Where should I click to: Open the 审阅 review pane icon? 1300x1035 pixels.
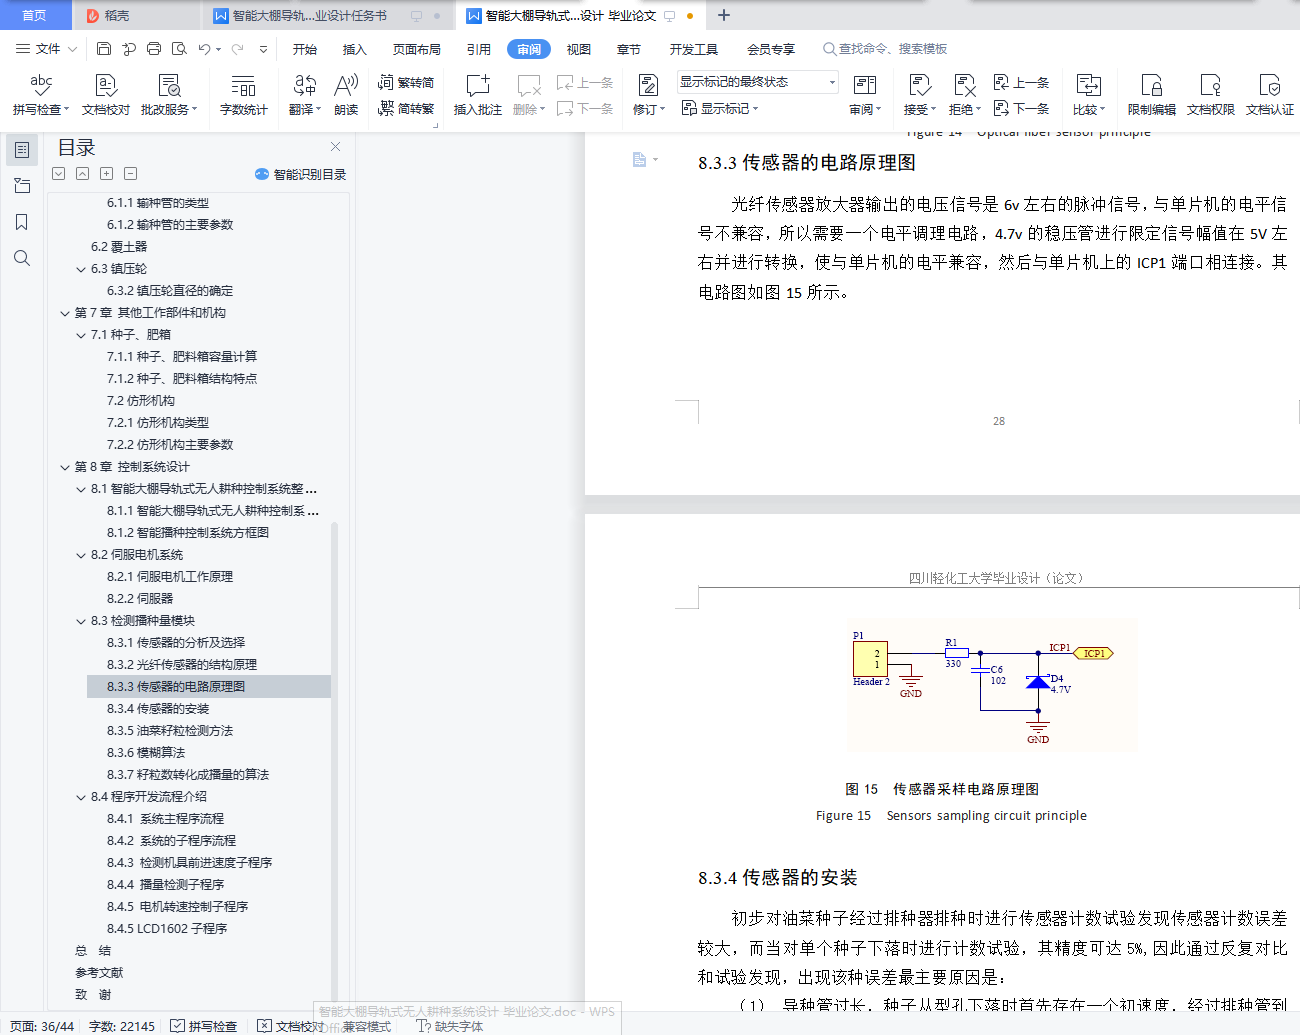coord(865,84)
